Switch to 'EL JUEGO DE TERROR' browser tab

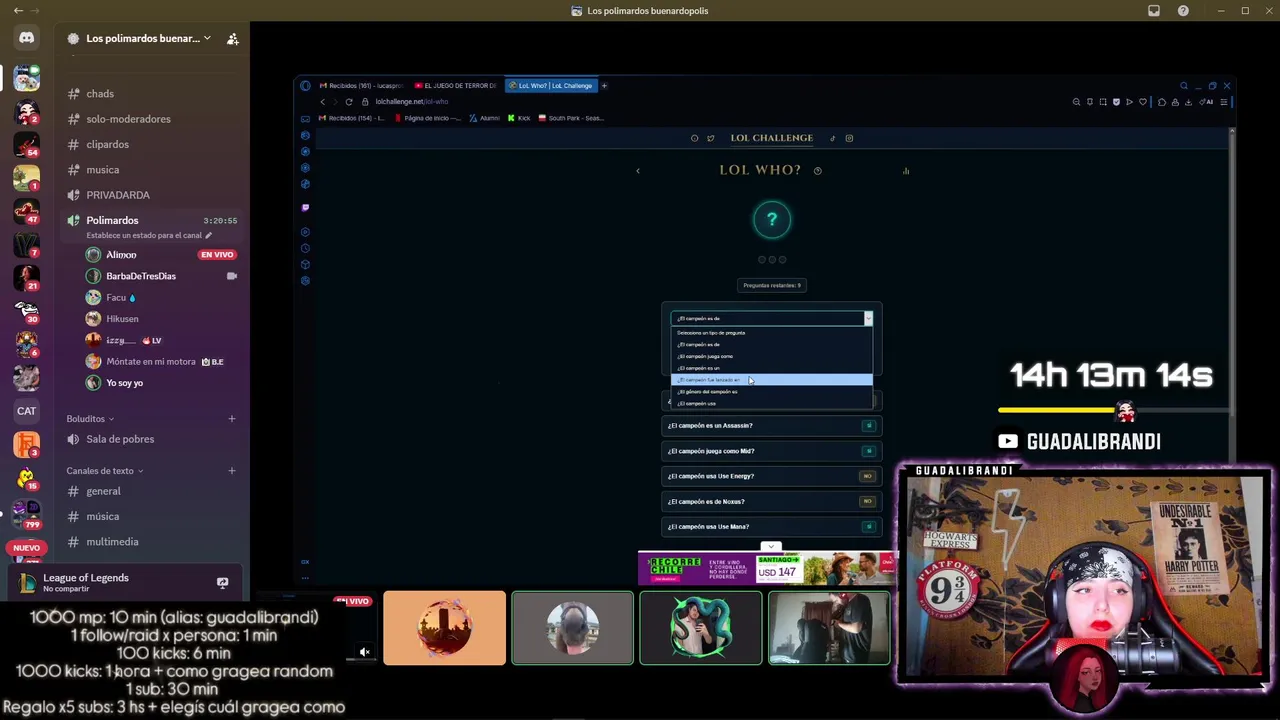click(456, 86)
